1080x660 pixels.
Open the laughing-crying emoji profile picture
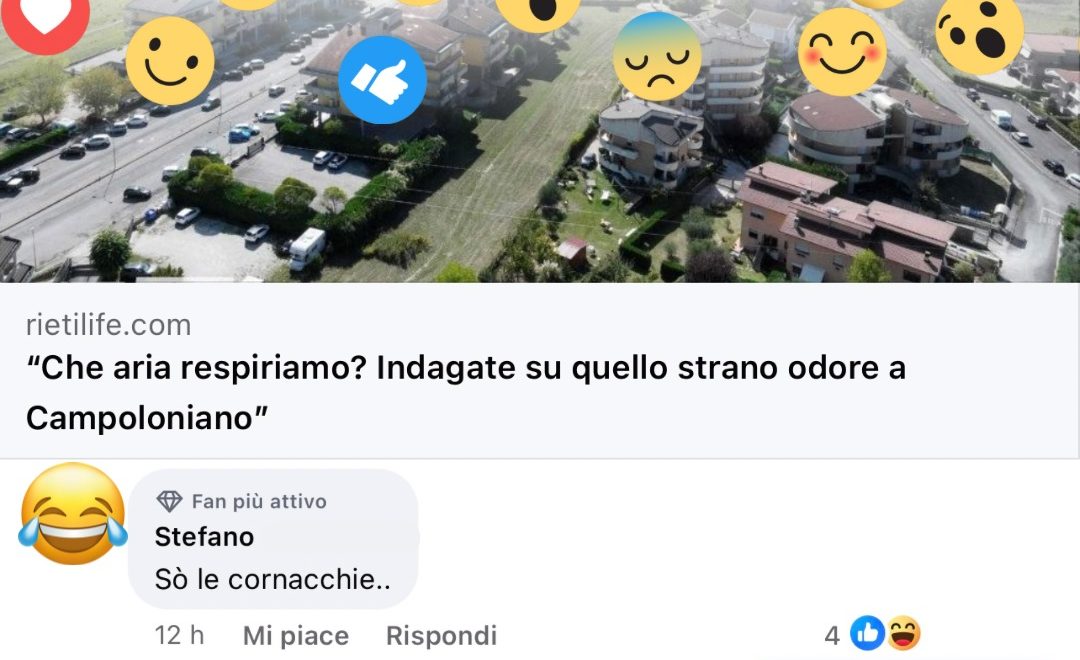coord(73,514)
